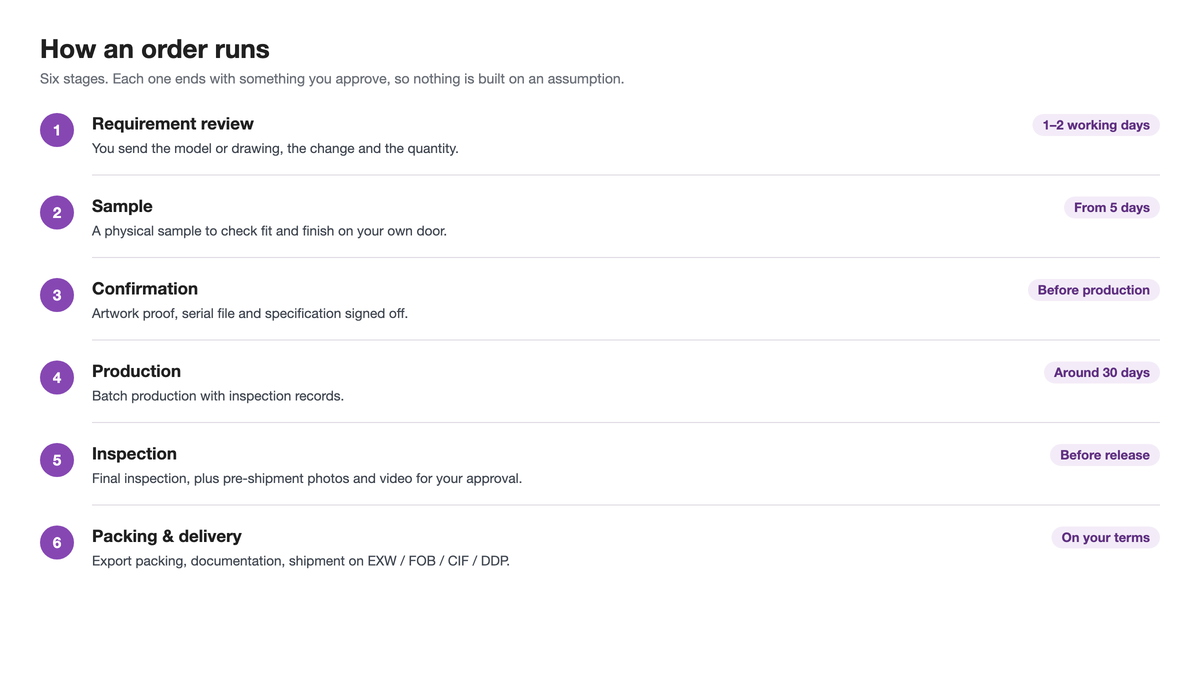Select the step 4 circle badge
This screenshot has height=700, width=1200.
point(57,377)
